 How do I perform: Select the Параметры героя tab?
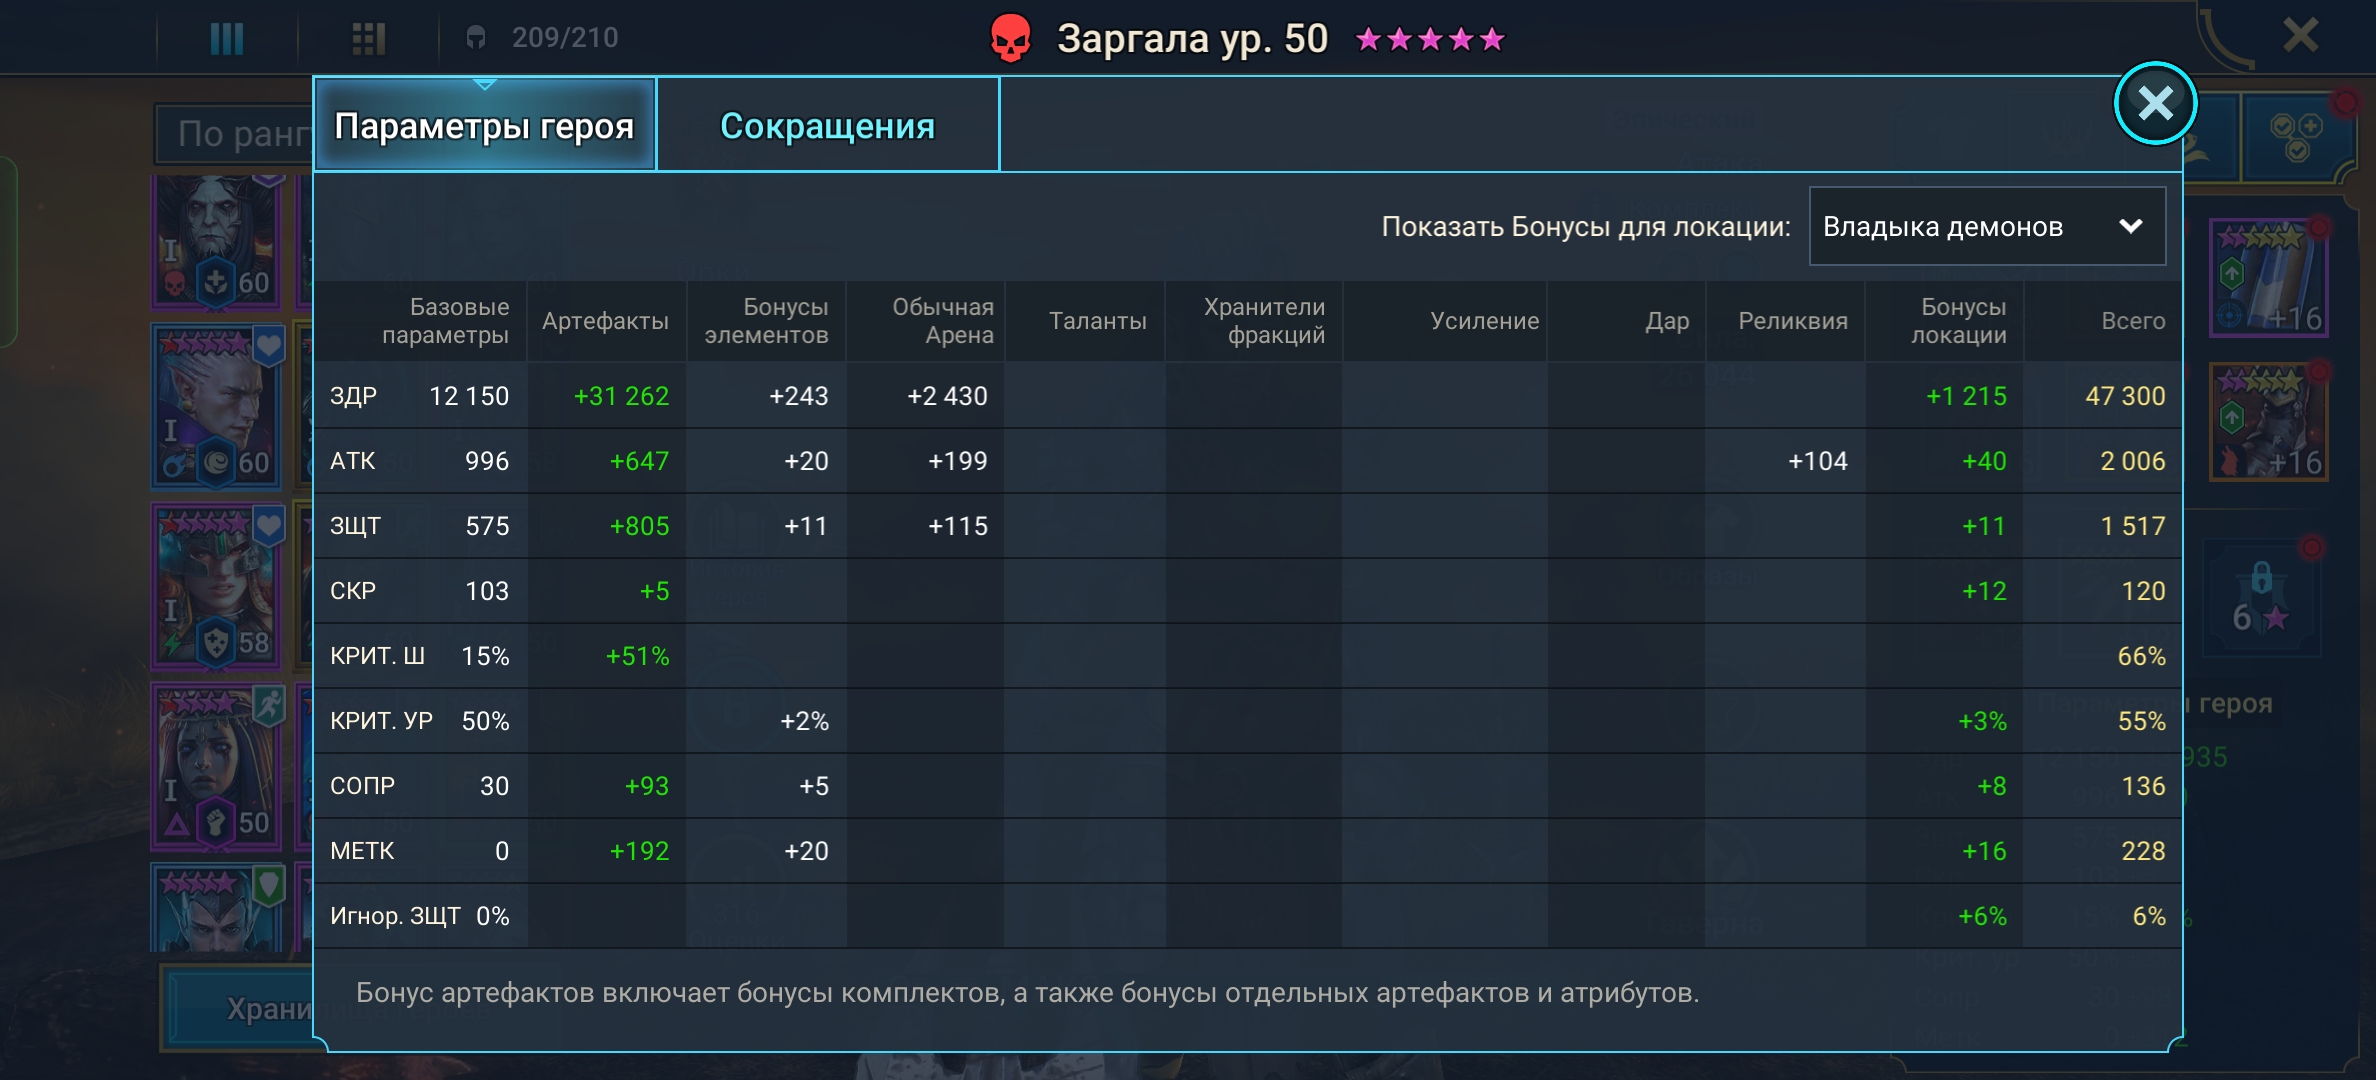click(x=484, y=126)
